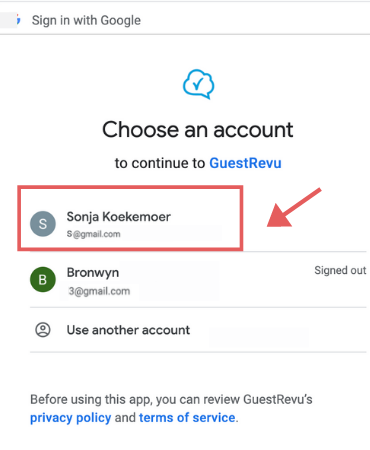Click the gray S avatar circle
This screenshot has width=370, height=450.
(x=43, y=224)
